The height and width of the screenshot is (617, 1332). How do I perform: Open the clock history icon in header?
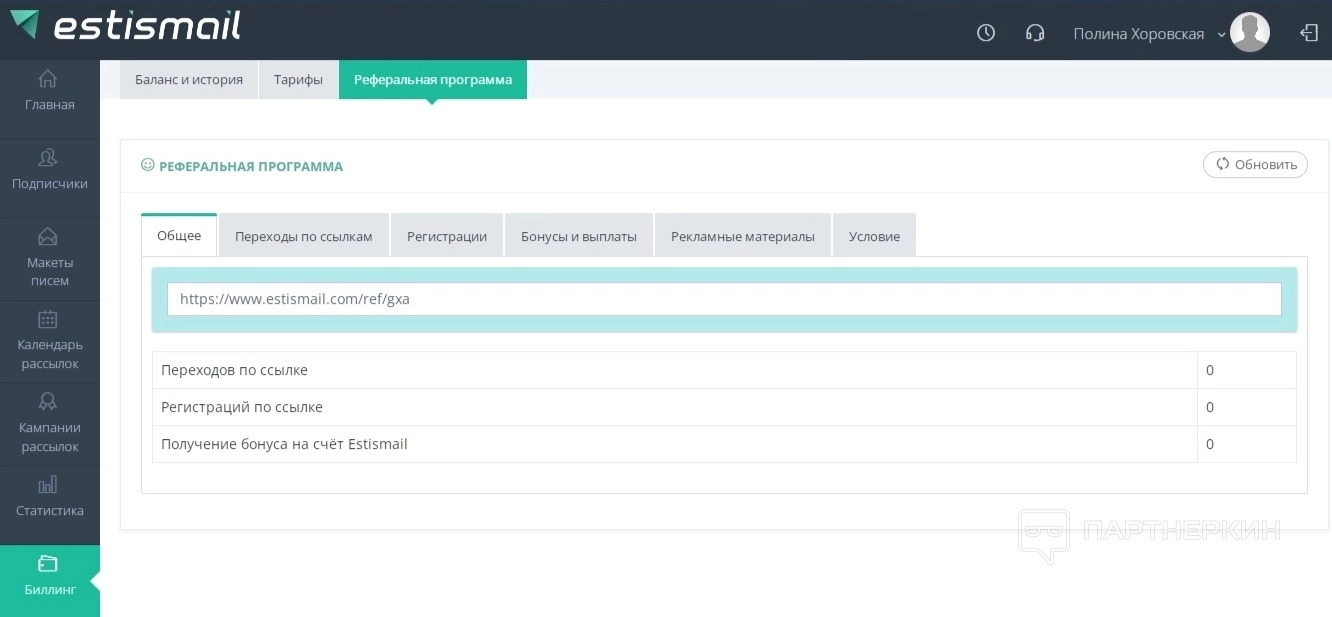point(986,33)
